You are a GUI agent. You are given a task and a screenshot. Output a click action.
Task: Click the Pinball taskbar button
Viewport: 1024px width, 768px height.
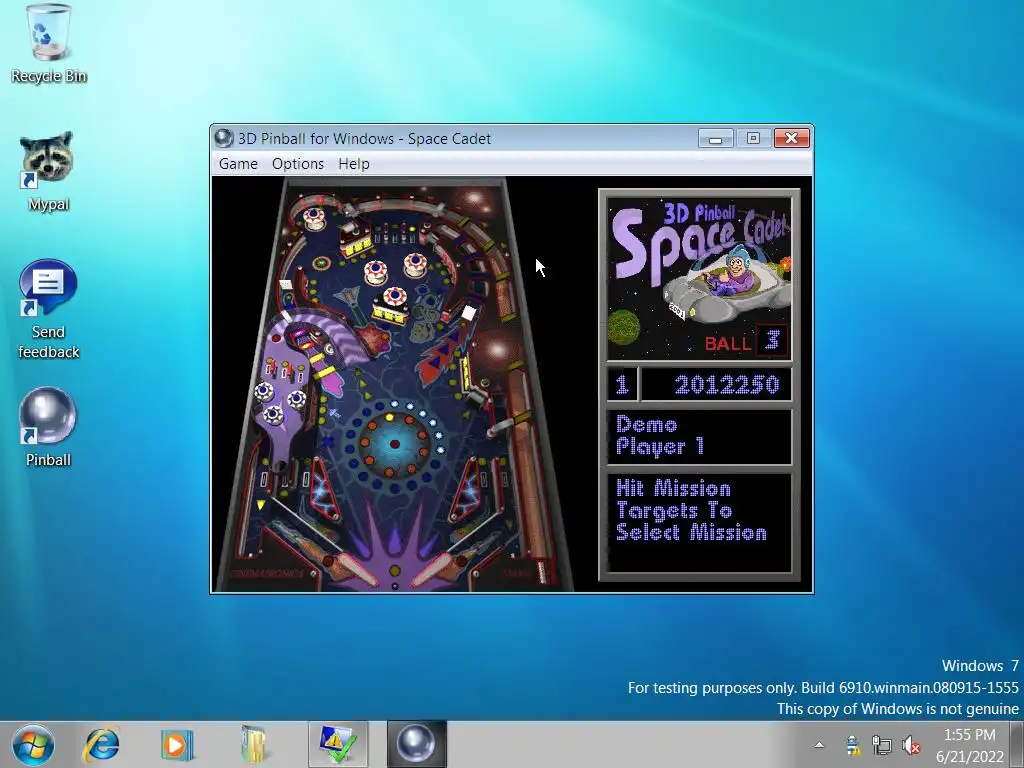[x=417, y=745]
